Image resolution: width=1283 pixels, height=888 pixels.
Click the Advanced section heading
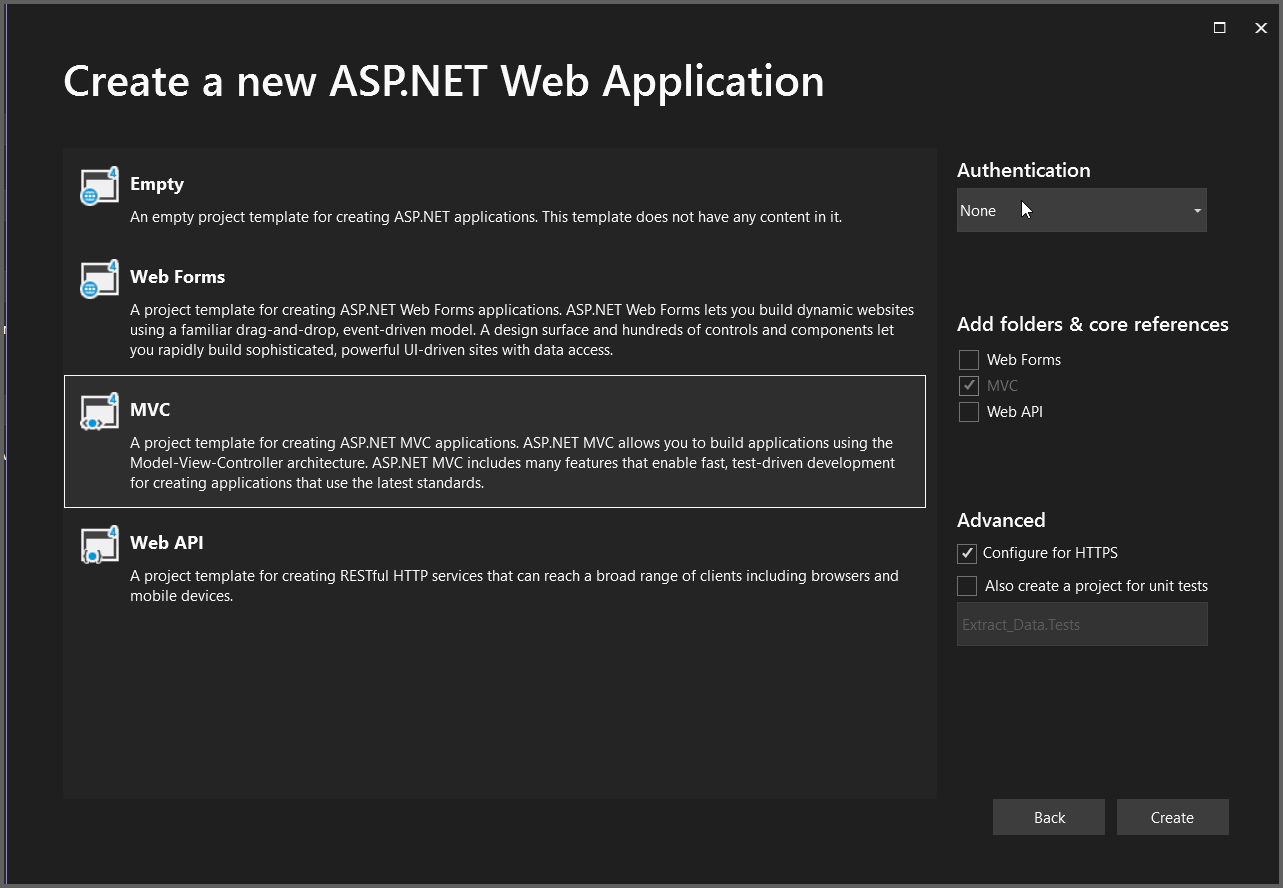pos(1001,520)
